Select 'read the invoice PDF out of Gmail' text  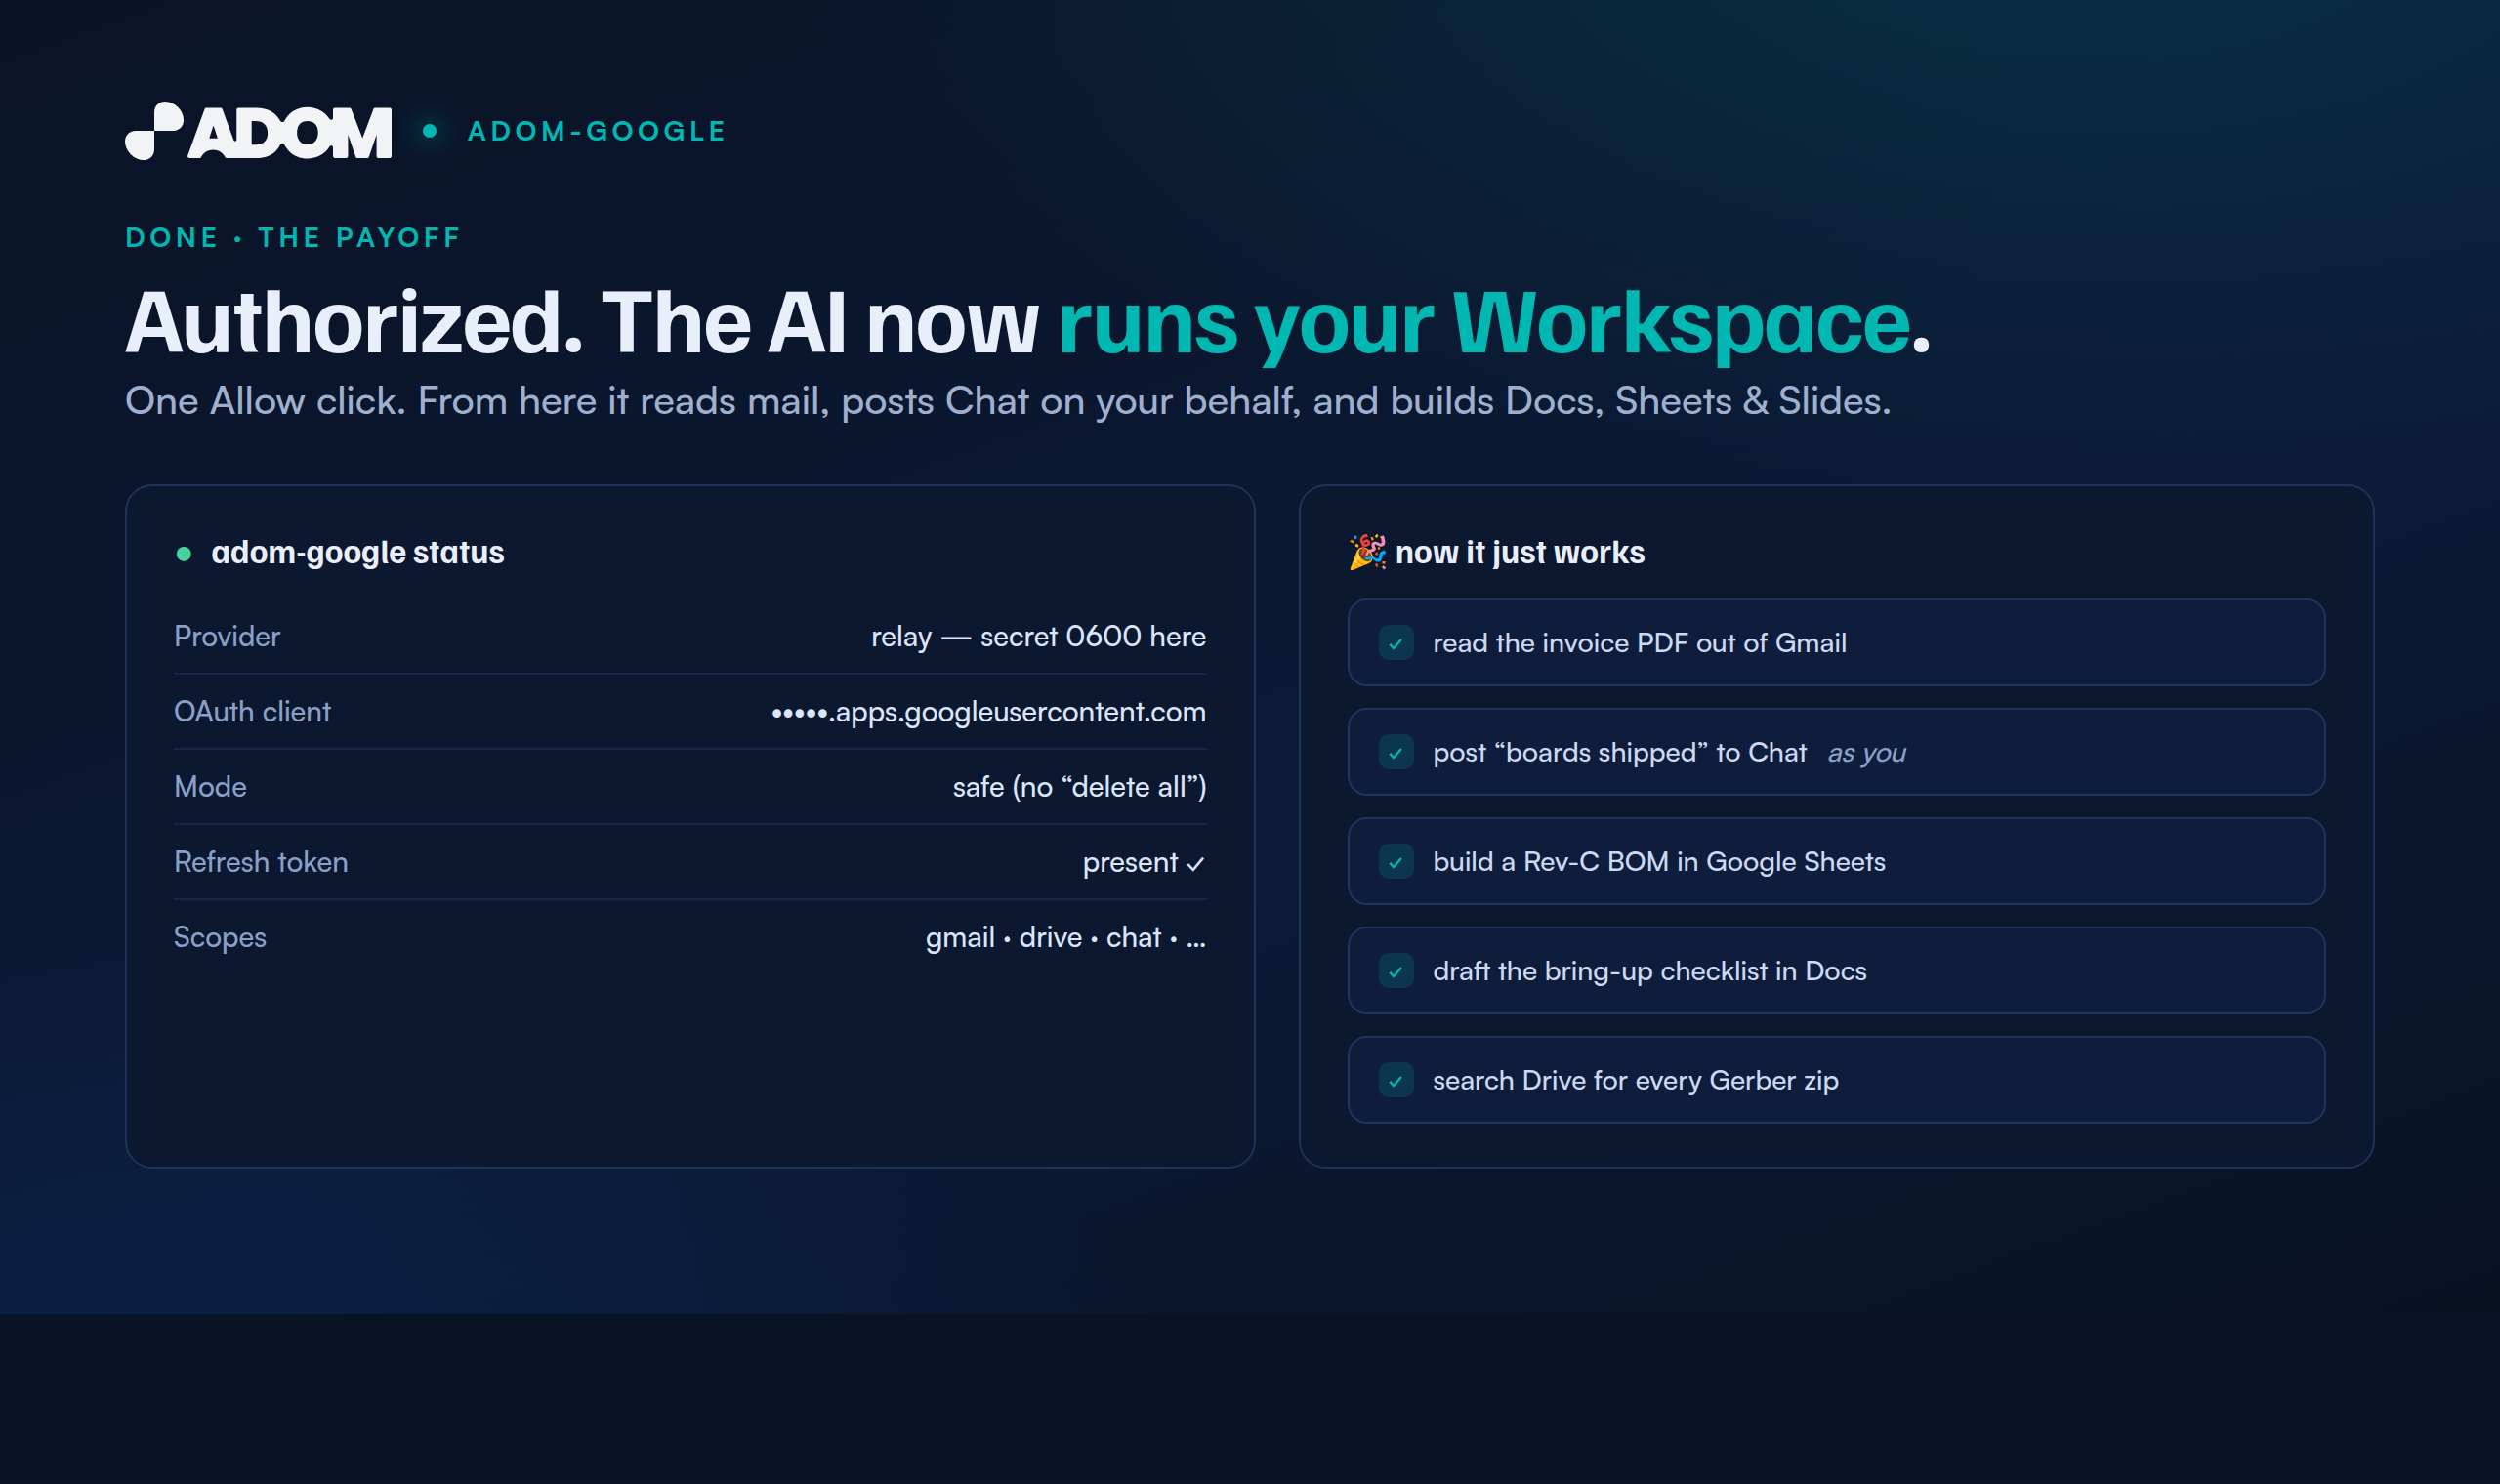1639,643
